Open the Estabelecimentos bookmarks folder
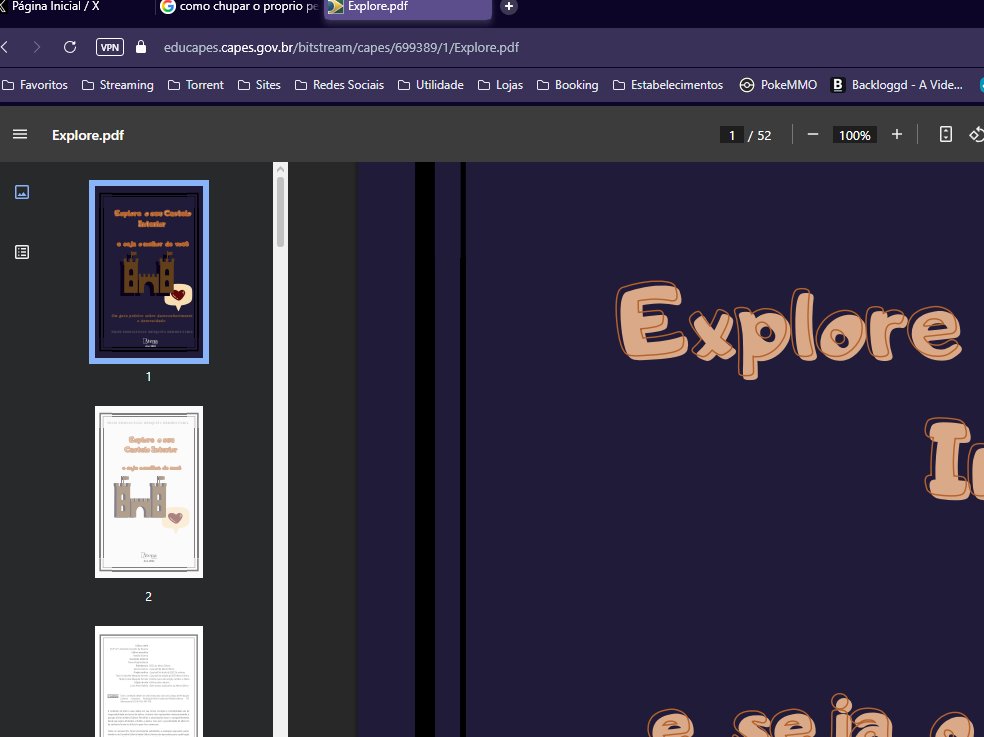984x737 pixels. tap(668, 85)
